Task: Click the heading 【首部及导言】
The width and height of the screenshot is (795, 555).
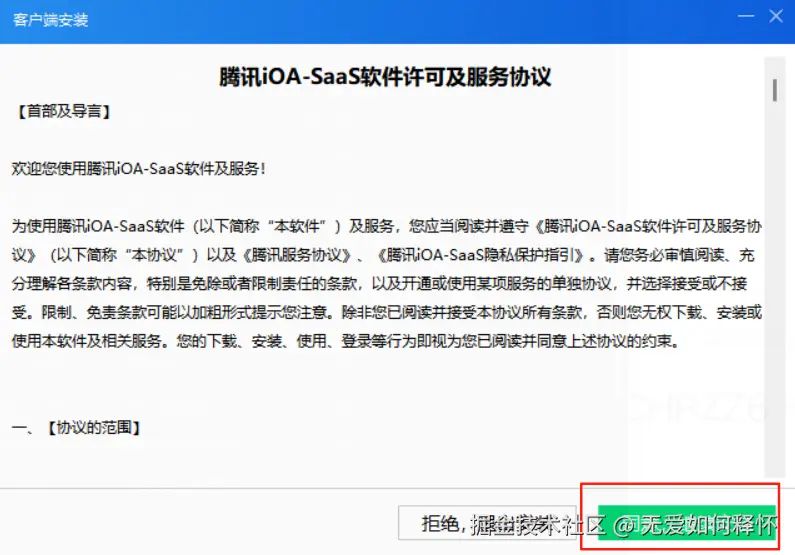Action: [x=64, y=112]
